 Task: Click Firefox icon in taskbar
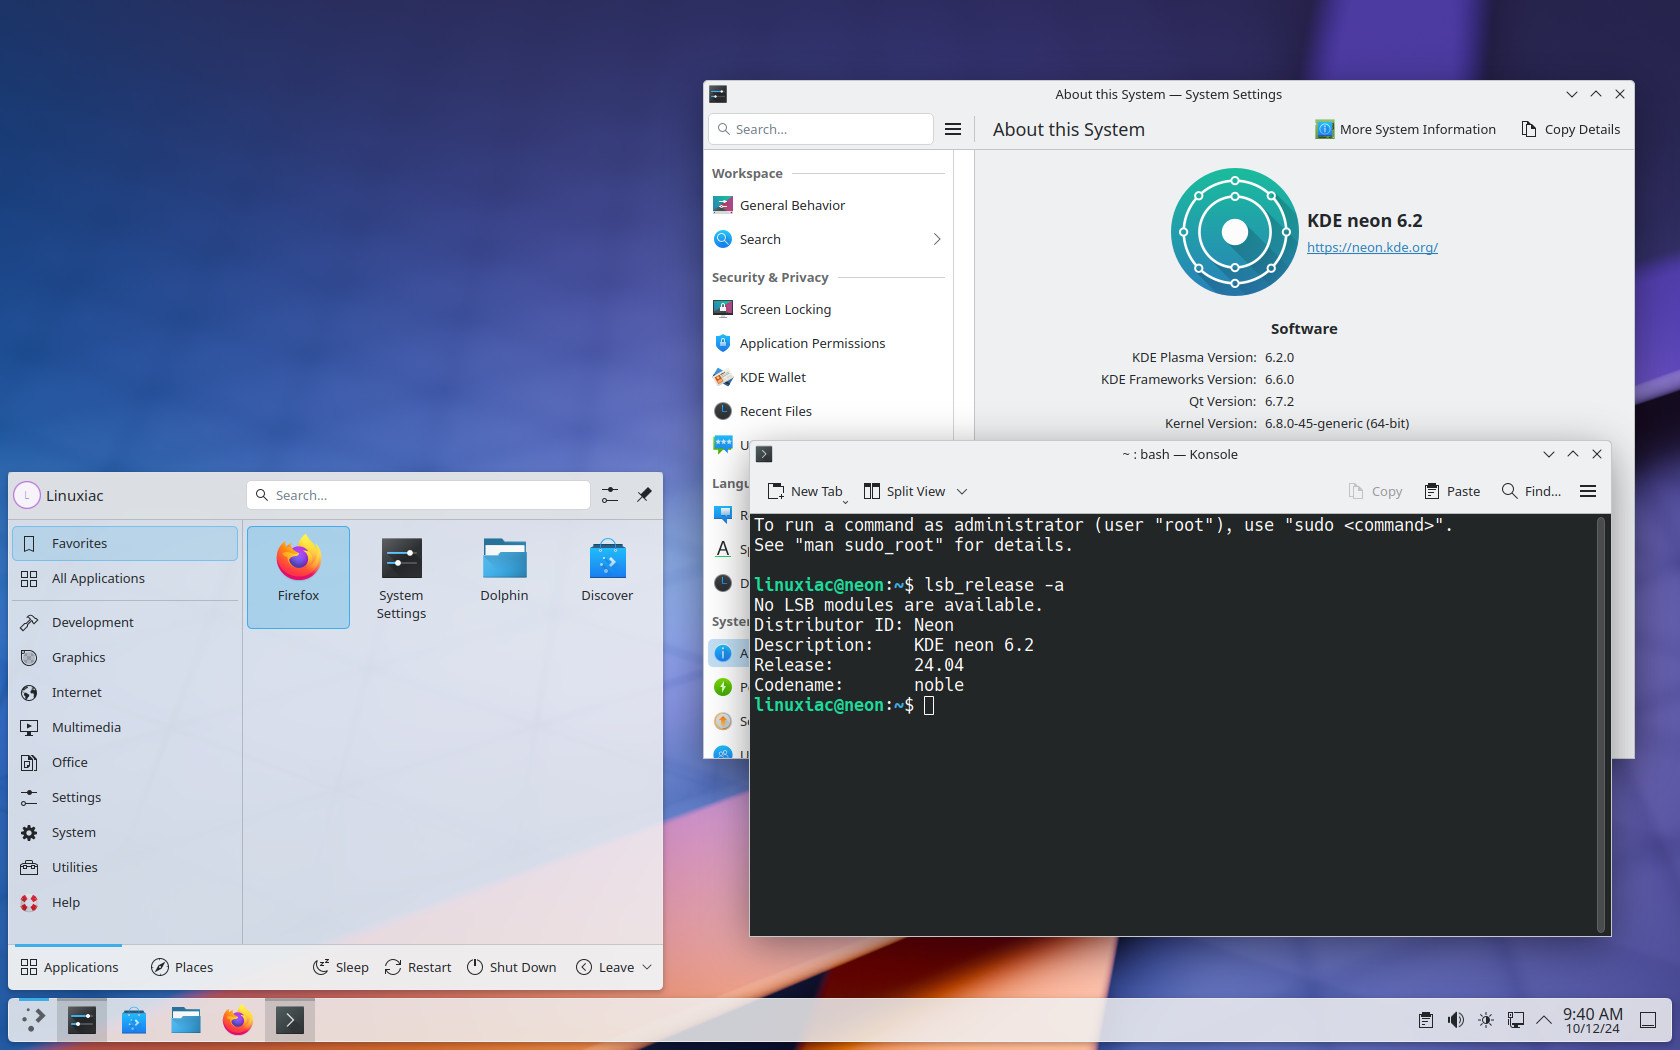[238, 1020]
